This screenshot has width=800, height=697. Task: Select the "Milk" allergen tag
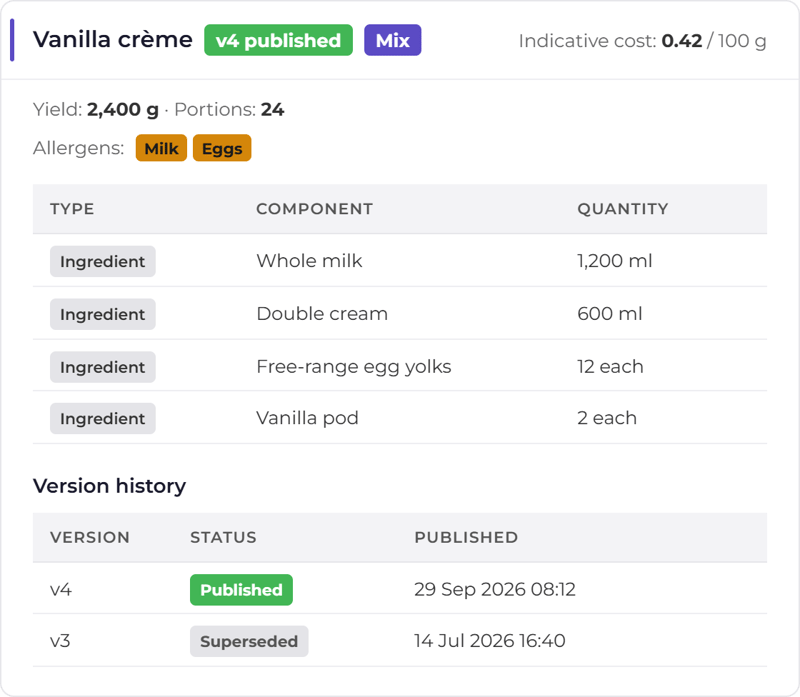[161, 148]
